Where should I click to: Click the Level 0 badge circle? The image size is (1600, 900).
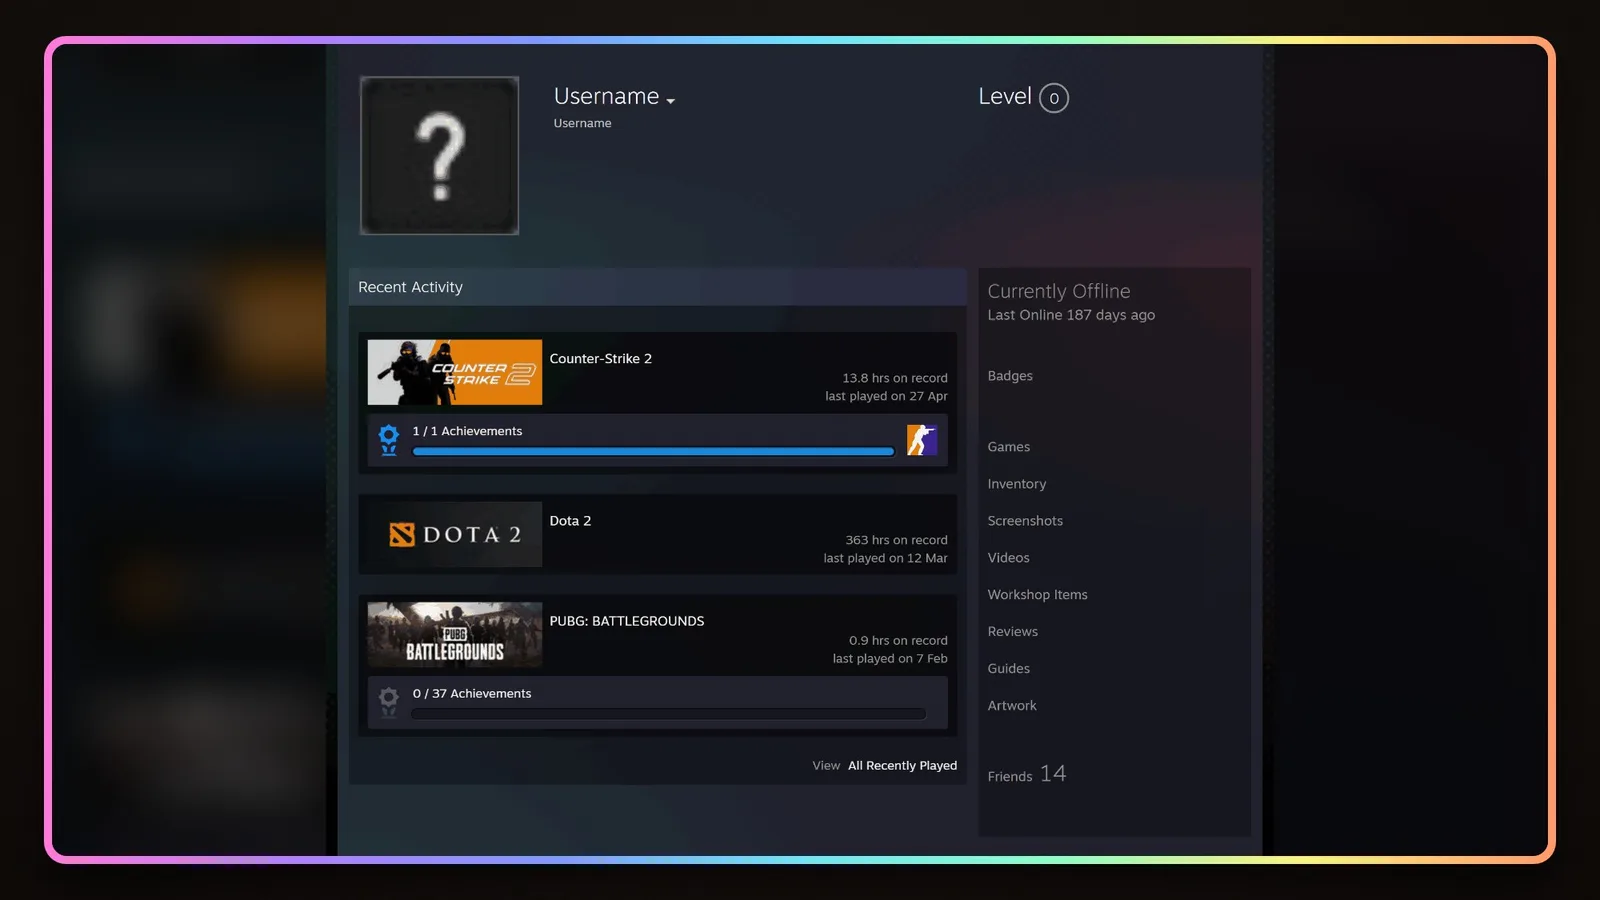tap(1054, 98)
